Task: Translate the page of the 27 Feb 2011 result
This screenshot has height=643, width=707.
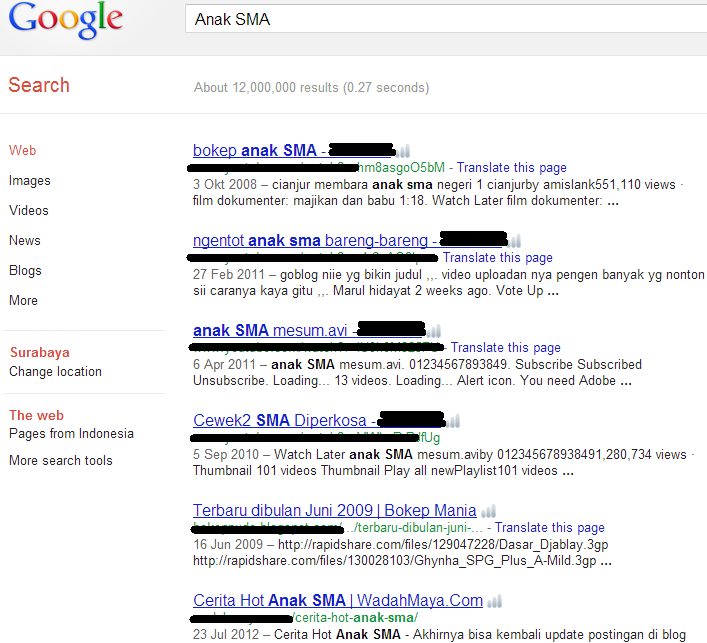Action: pyautogui.click(x=497, y=257)
